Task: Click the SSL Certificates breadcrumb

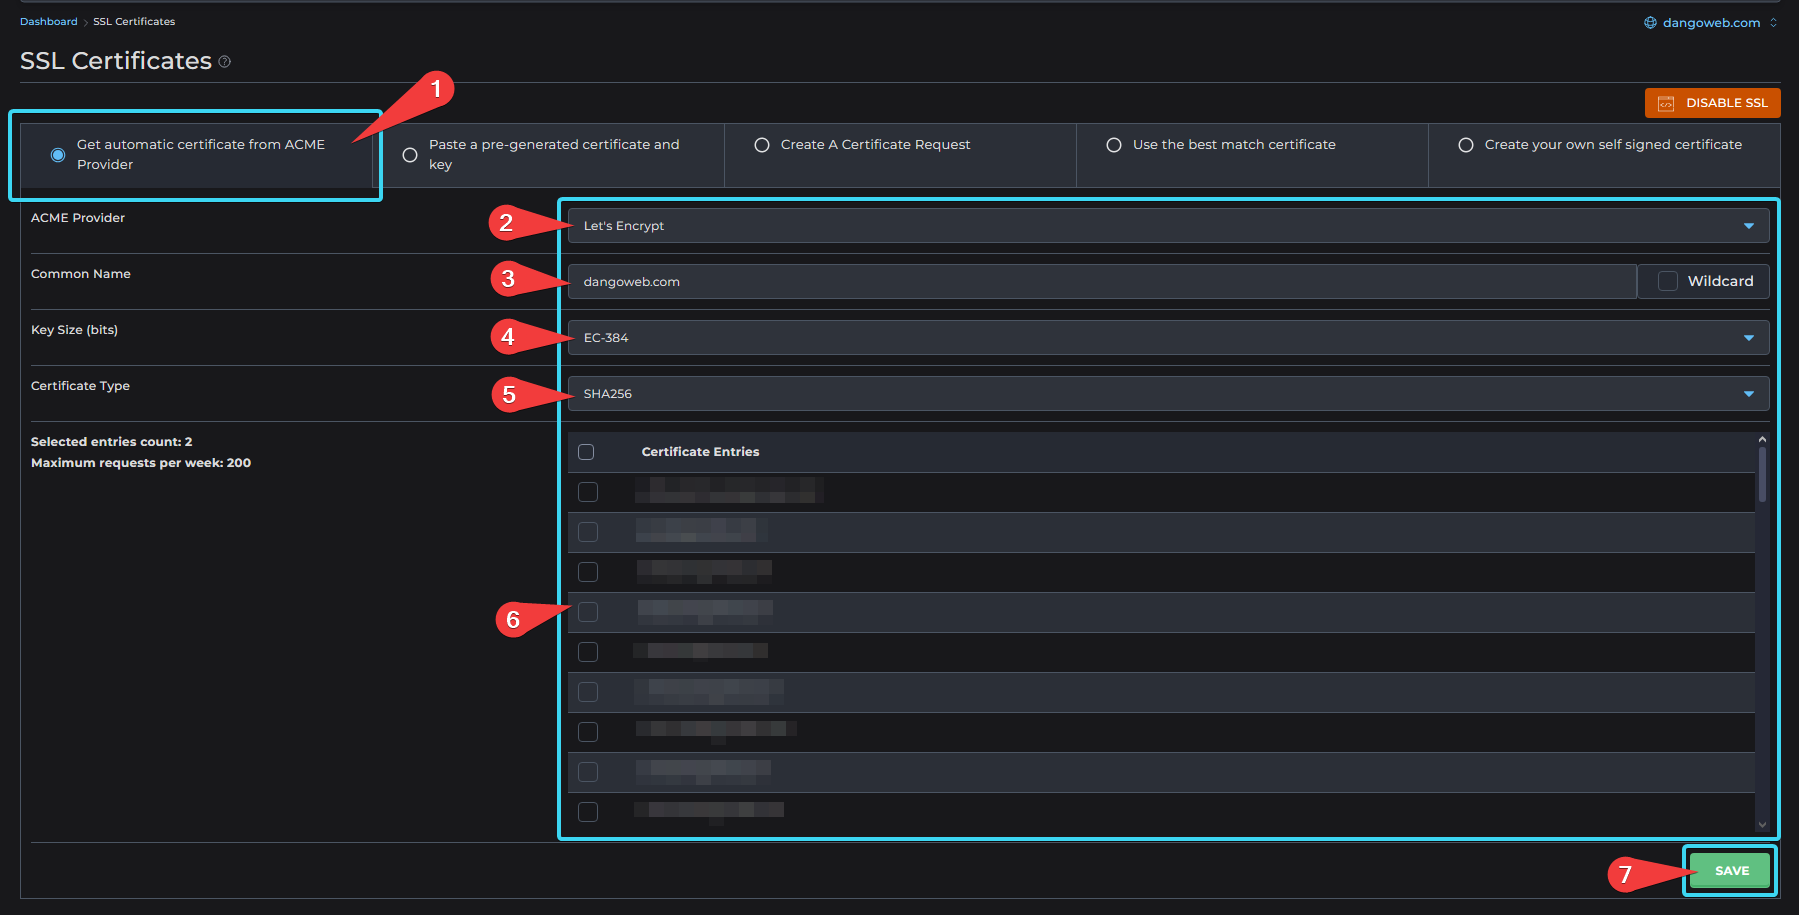Action: point(134,22)
